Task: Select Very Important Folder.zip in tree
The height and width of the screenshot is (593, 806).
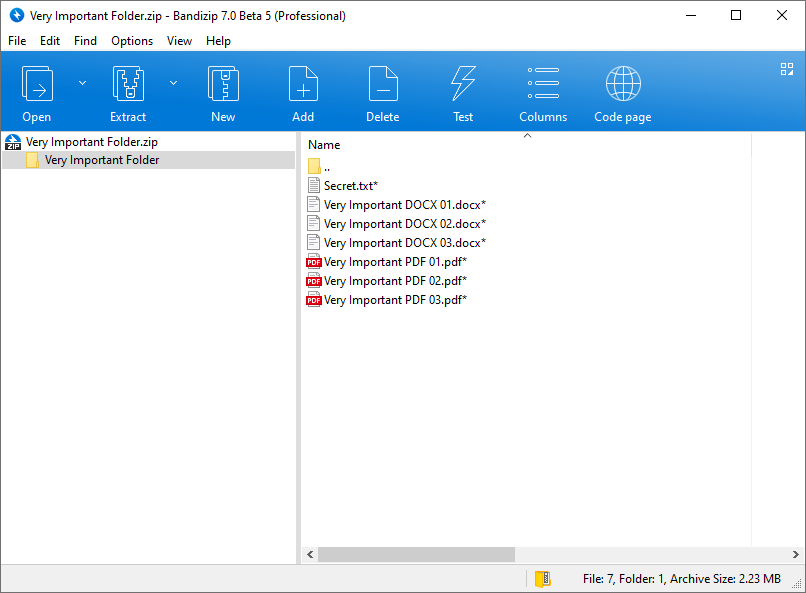Action: 91,142
